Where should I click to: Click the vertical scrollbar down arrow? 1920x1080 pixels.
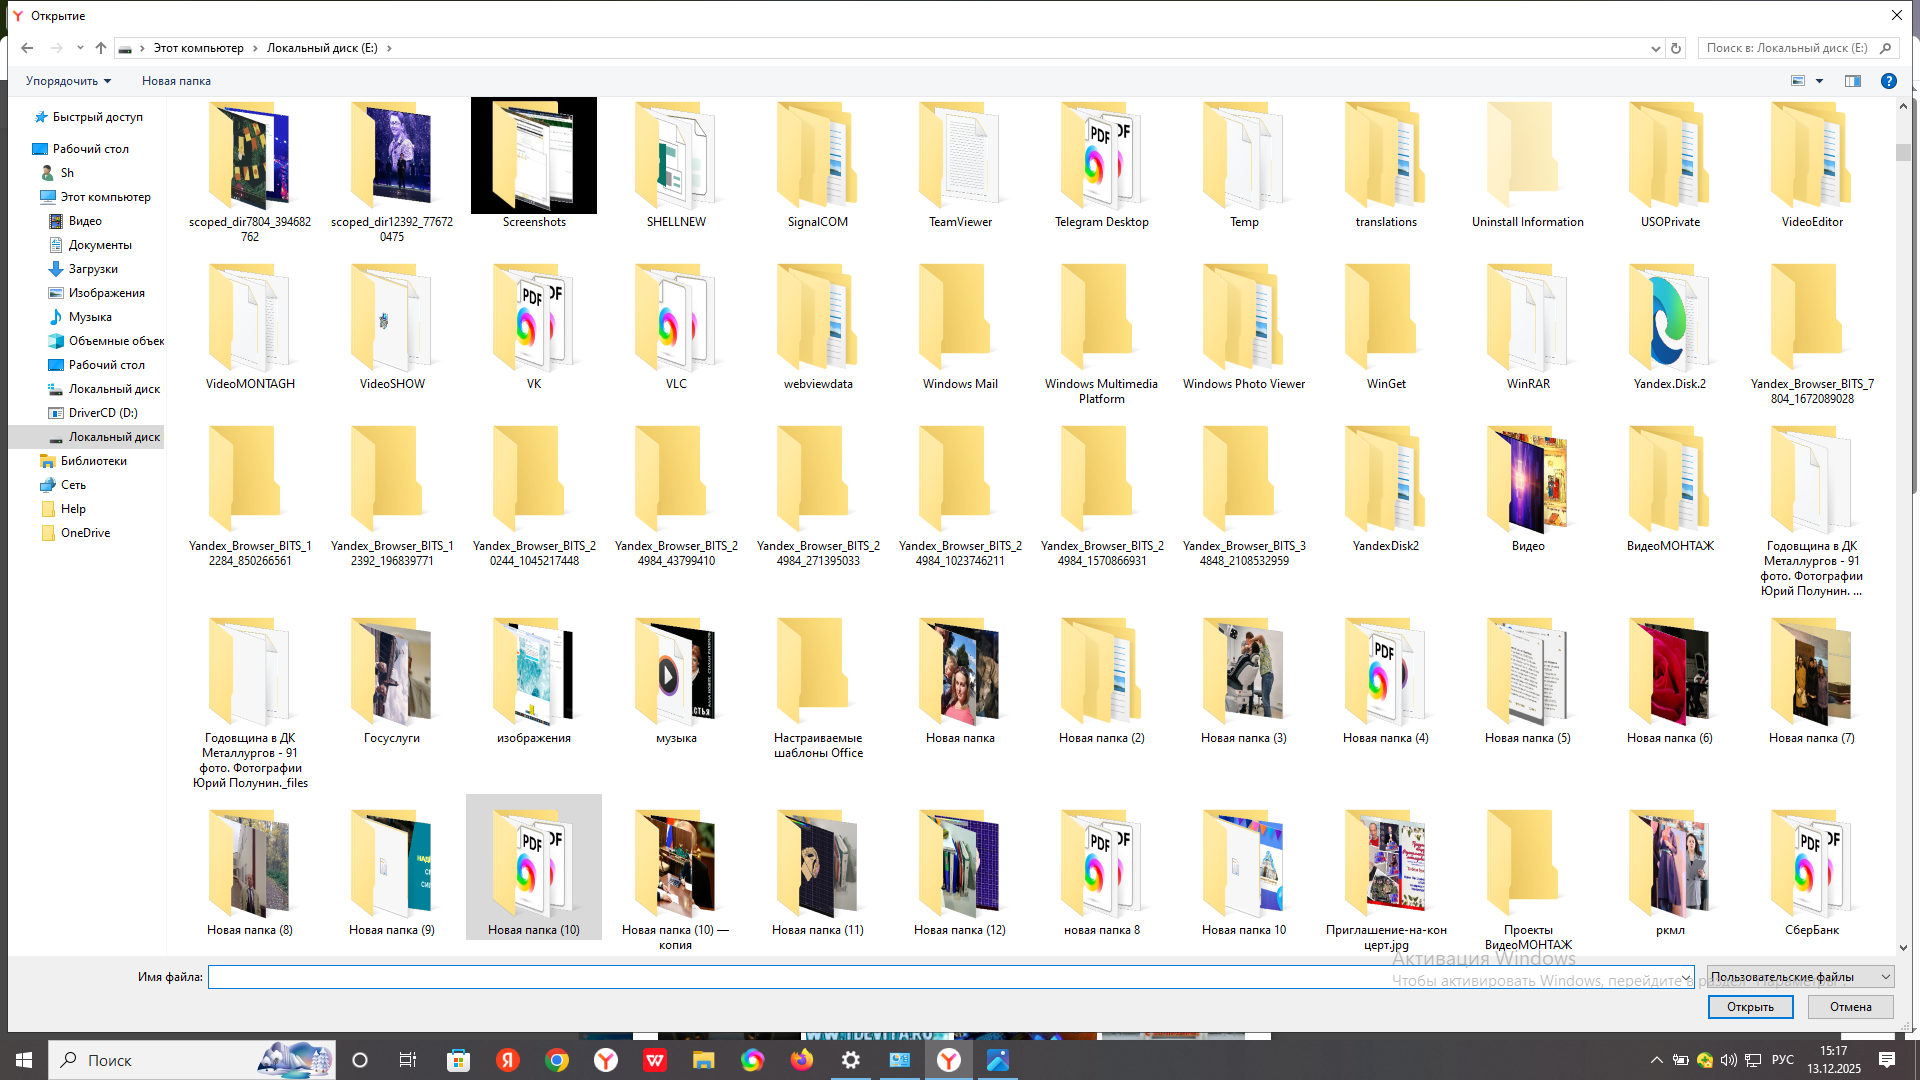click(1903, 948)
